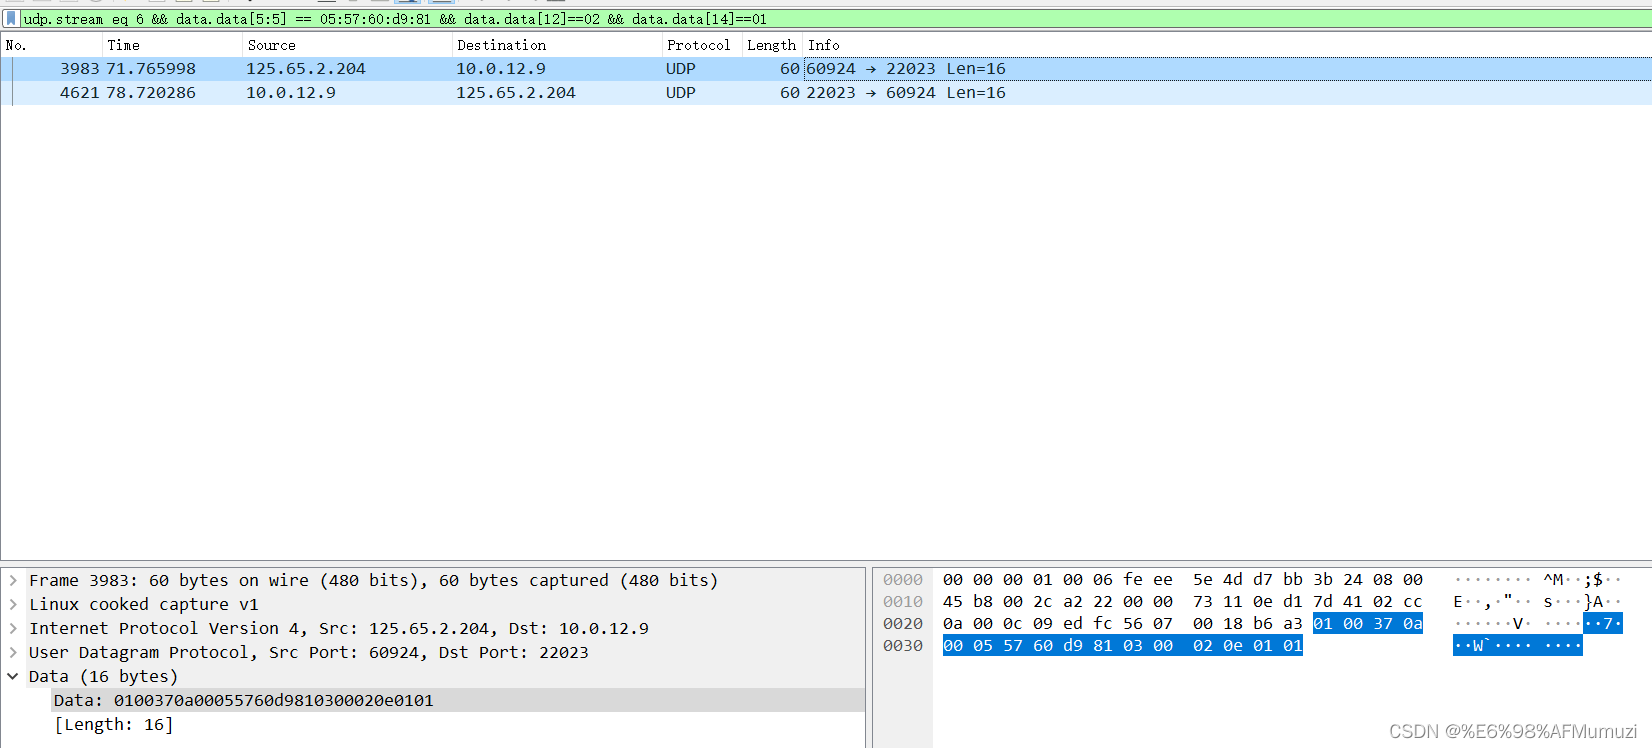Click hex offset 0030 row label

coord(903,646)
